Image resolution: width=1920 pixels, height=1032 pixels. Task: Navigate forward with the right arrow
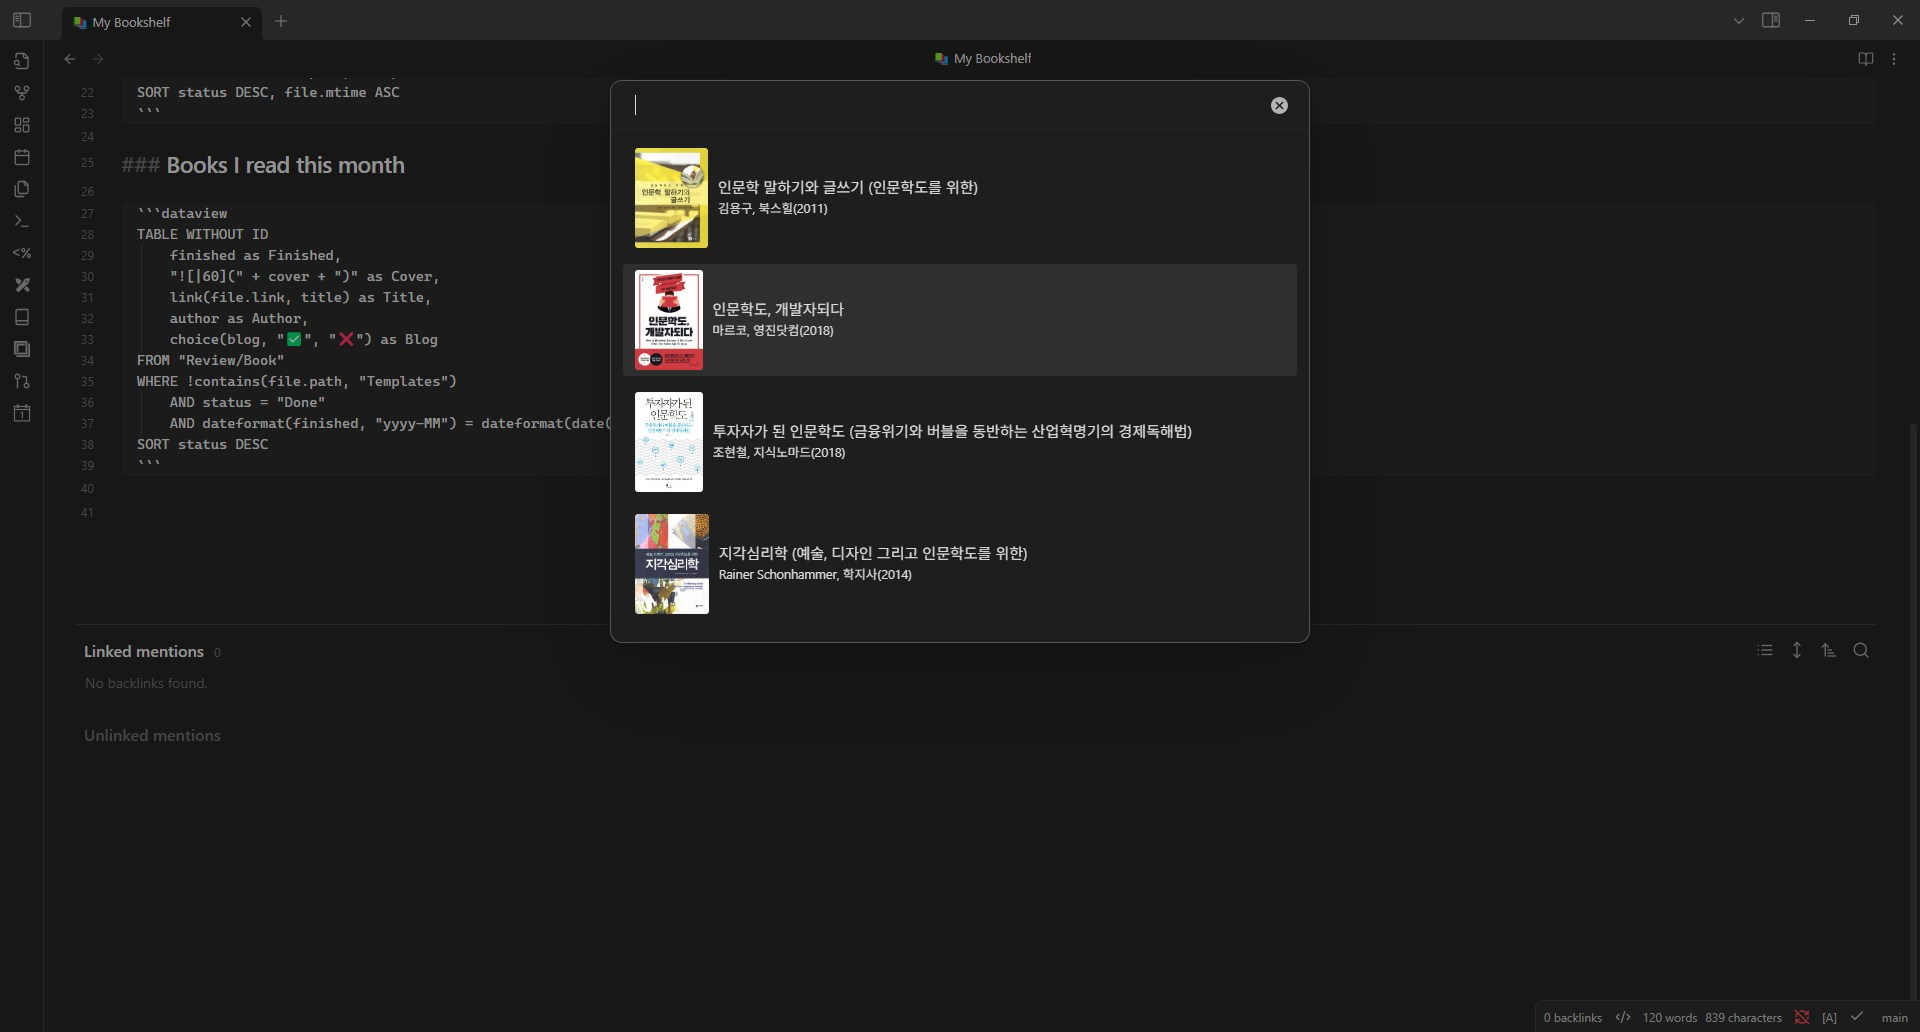tap(98, 59)
